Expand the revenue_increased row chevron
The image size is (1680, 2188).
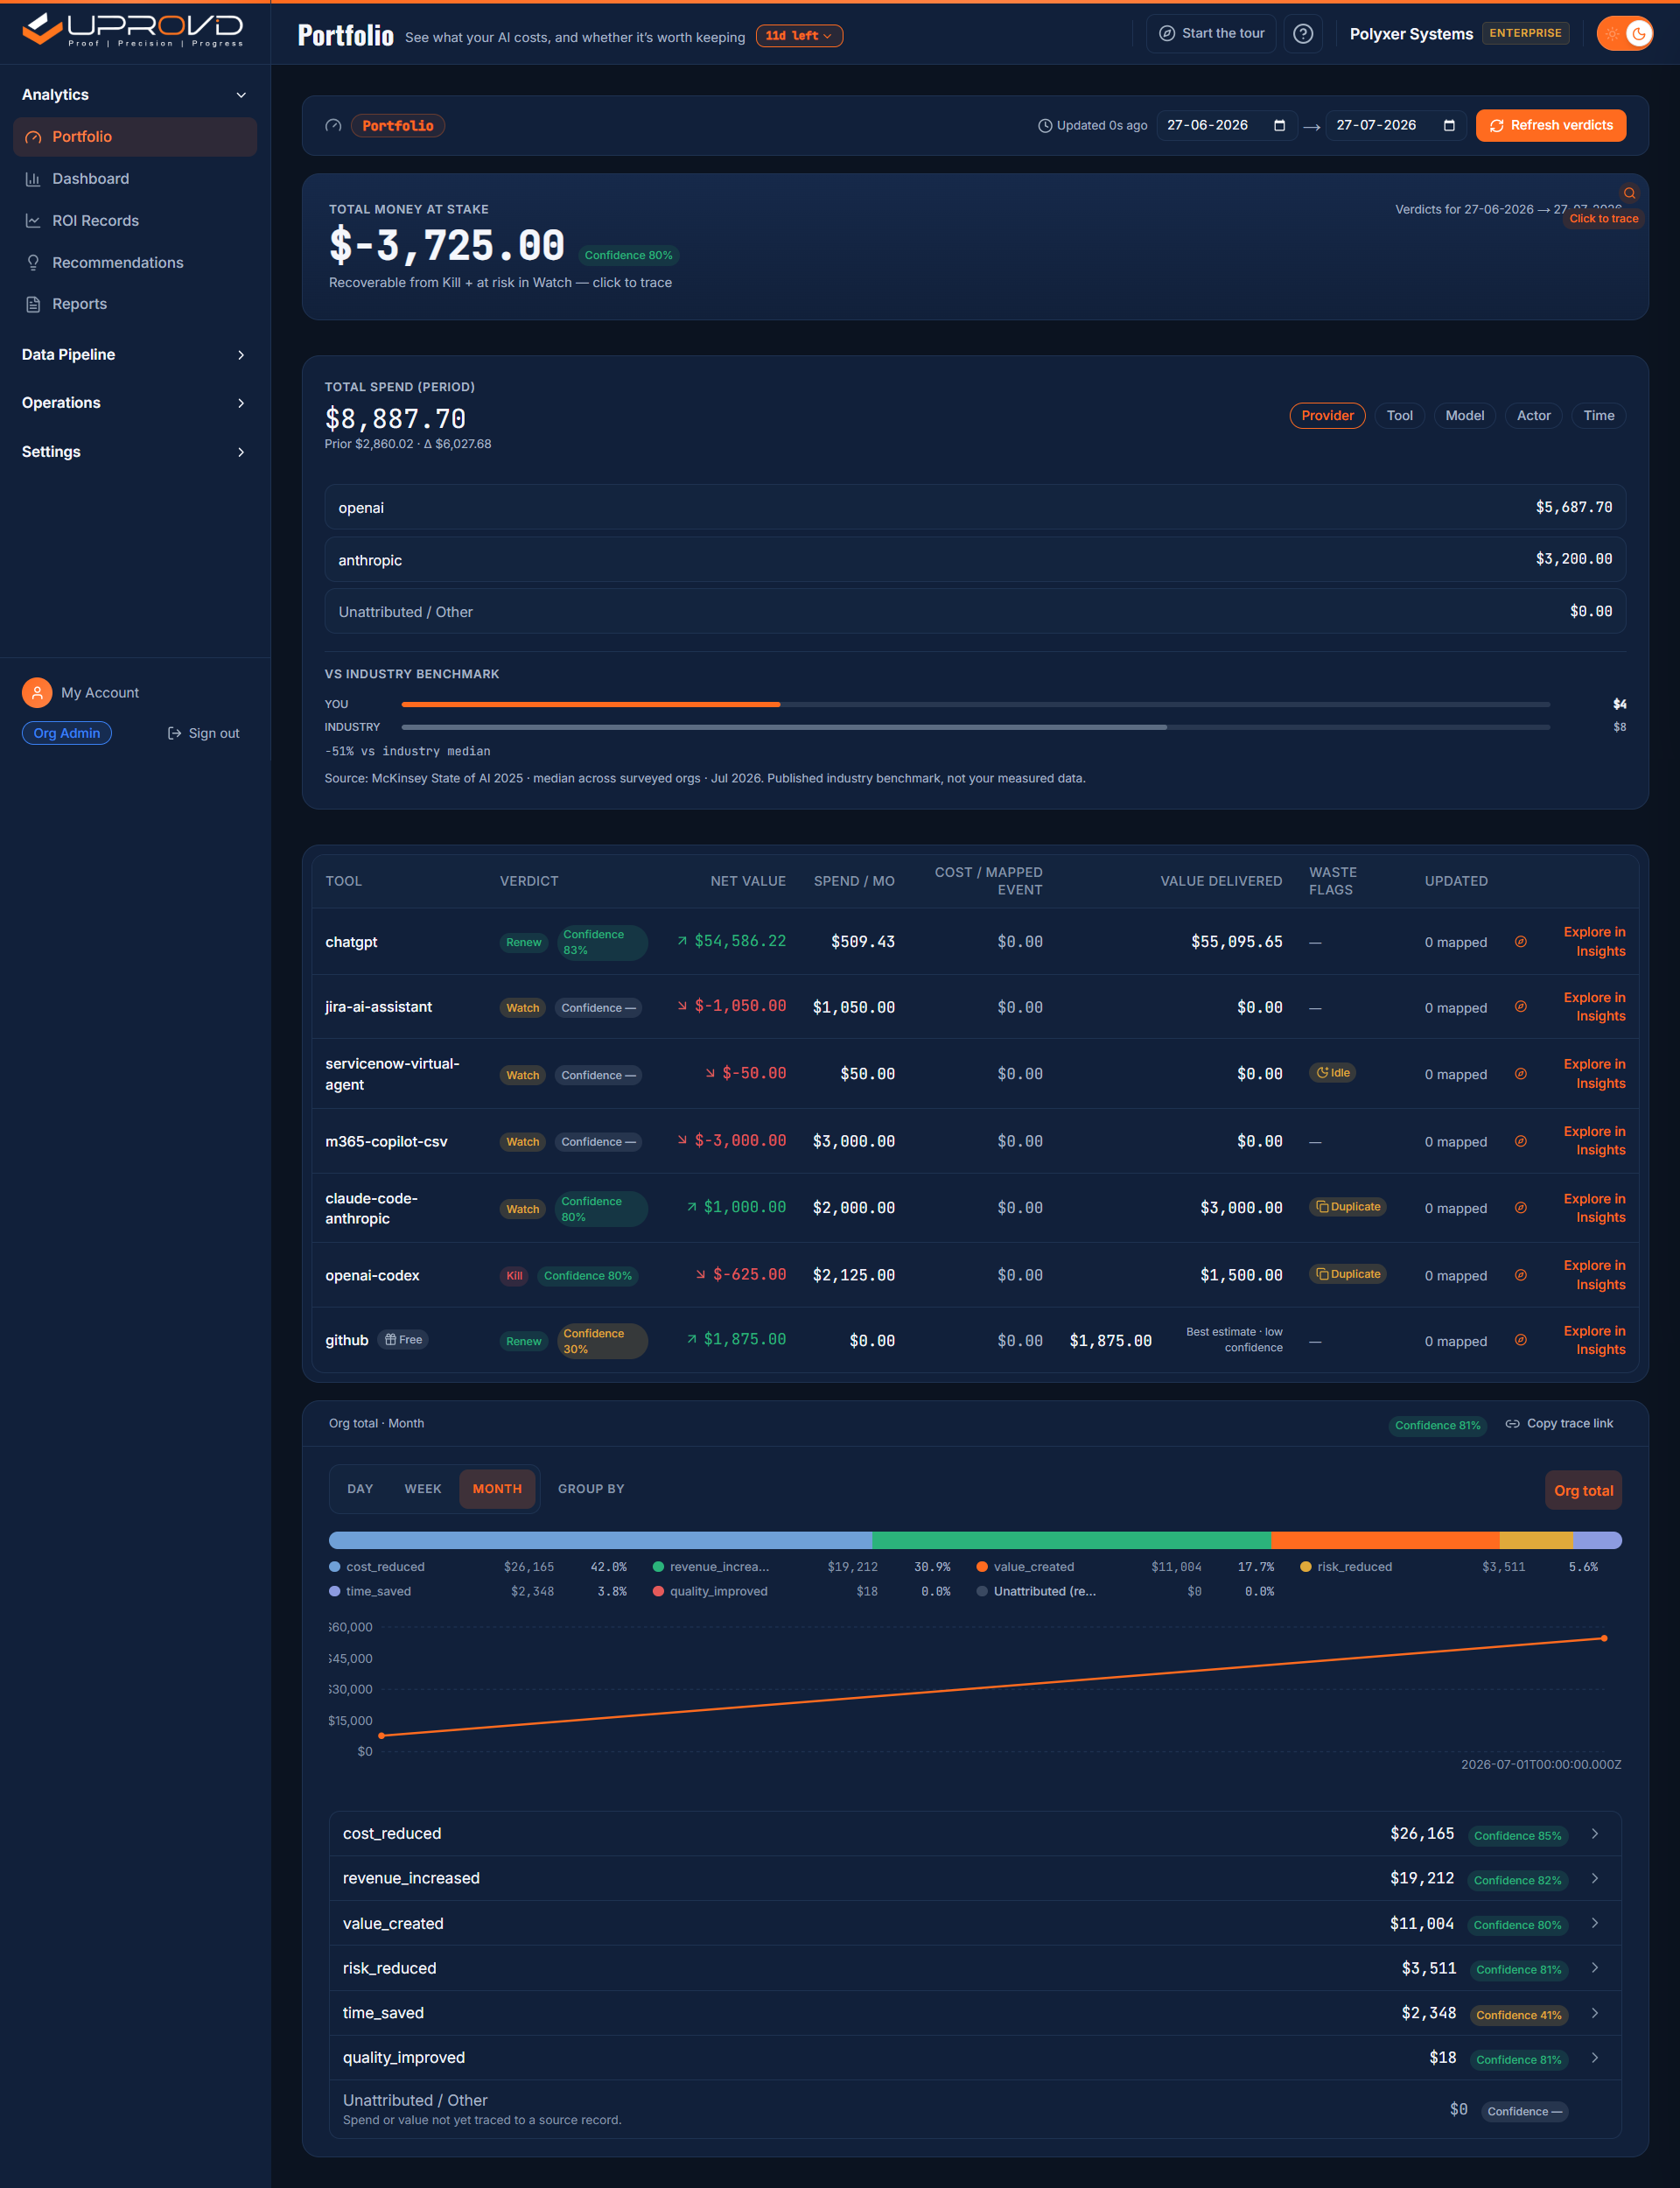1595,1879
